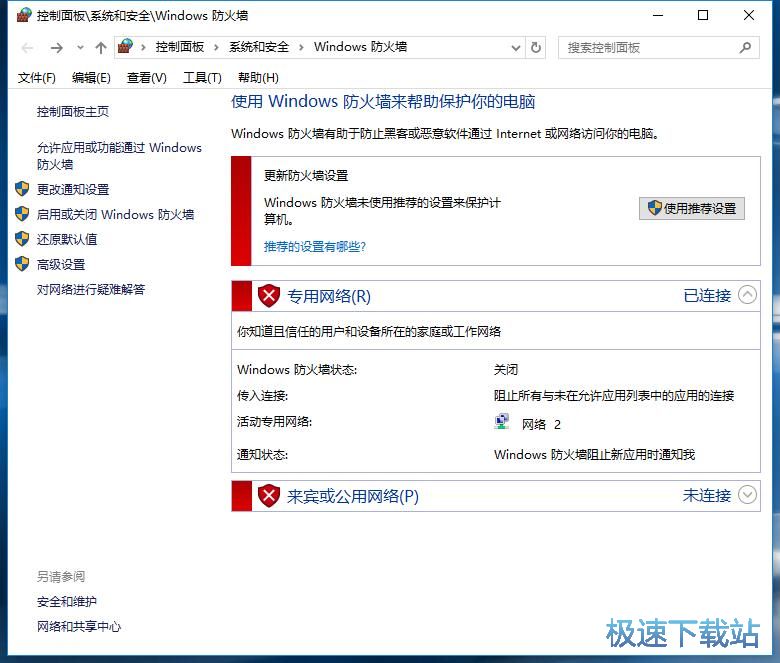This screenshot has width=780, height=663.
Task: Click Windows 防火墙 breadcrumb segment
Action: [360, 47]
